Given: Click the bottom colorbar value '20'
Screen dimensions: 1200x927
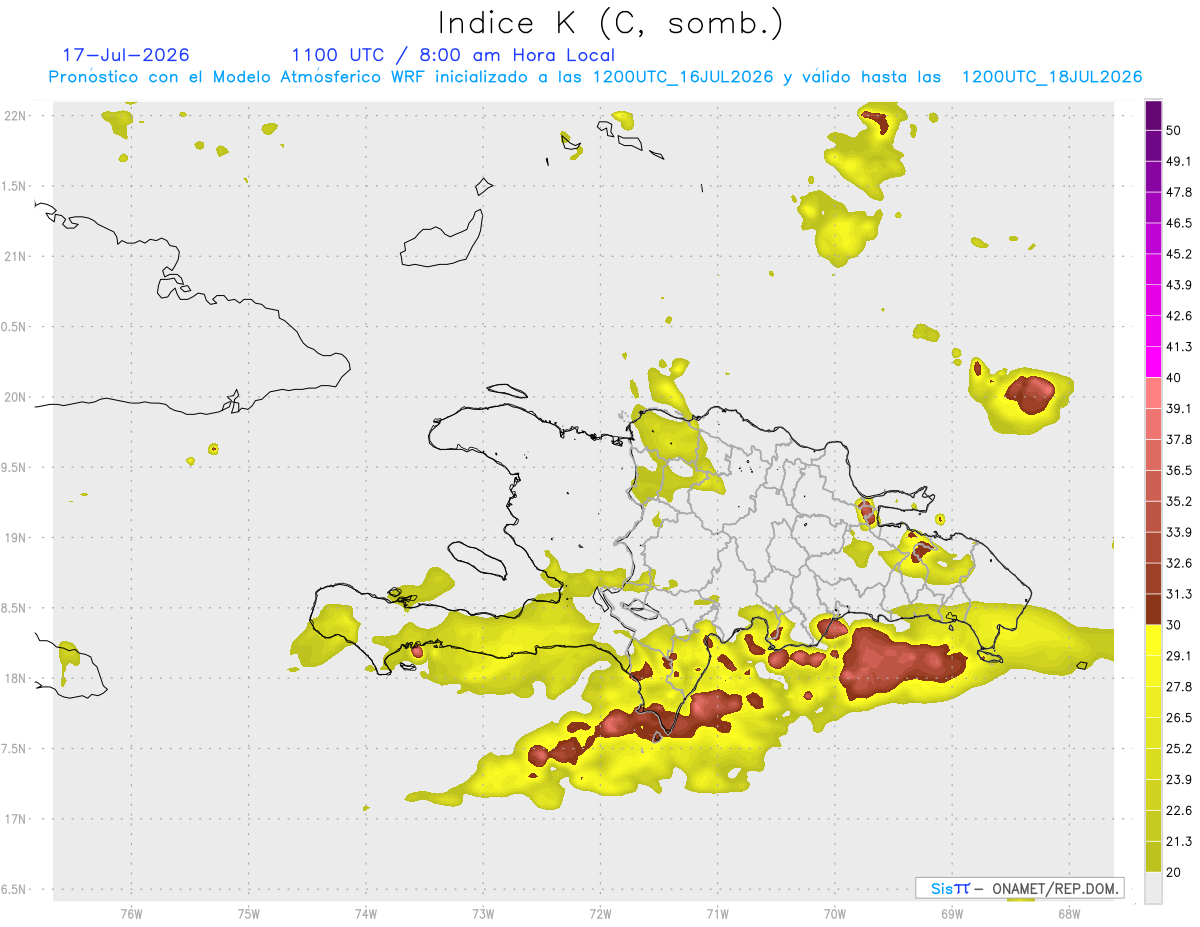Looking at the screenshot, I should [1175, 872].
